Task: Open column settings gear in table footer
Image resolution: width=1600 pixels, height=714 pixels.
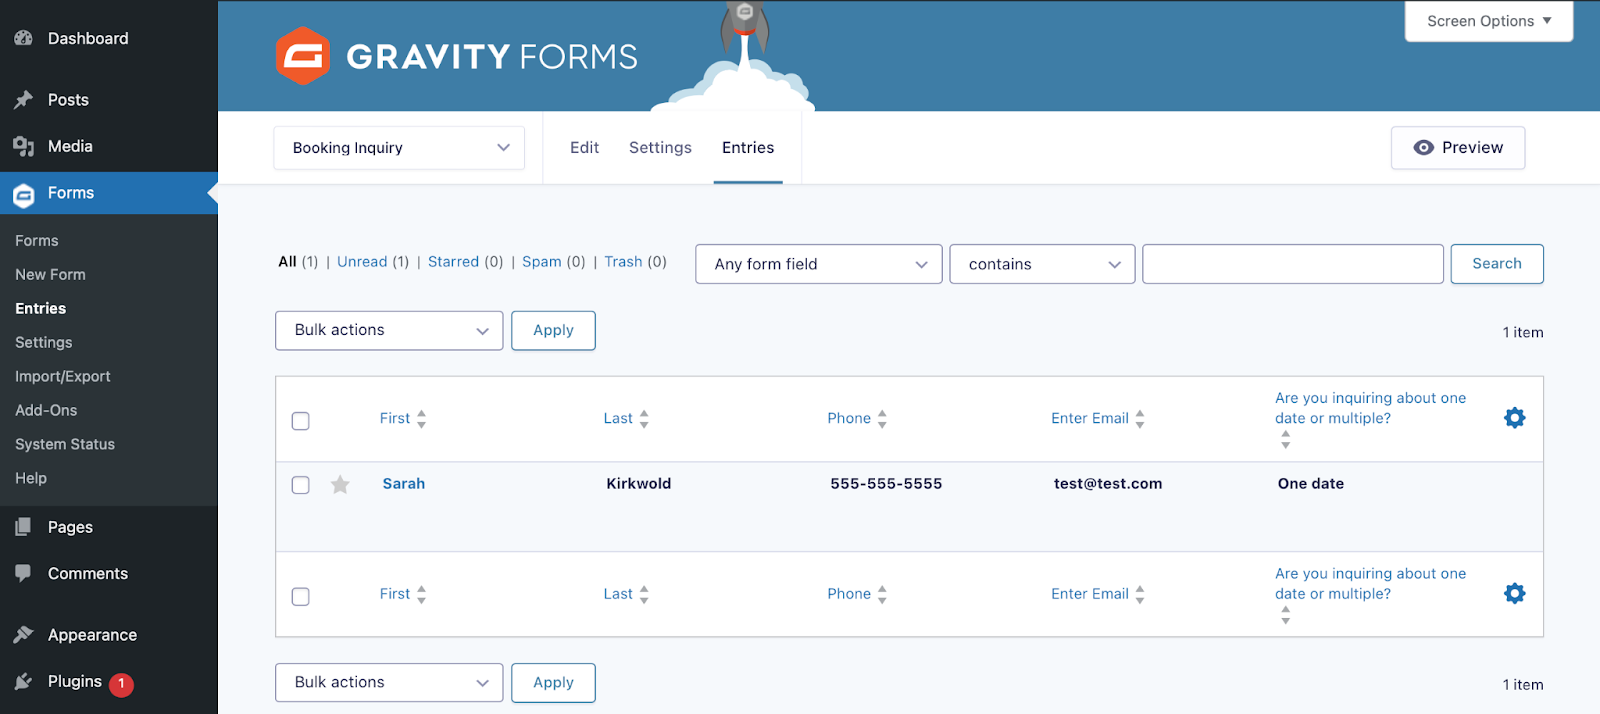Action: [x=1515, y=594]
